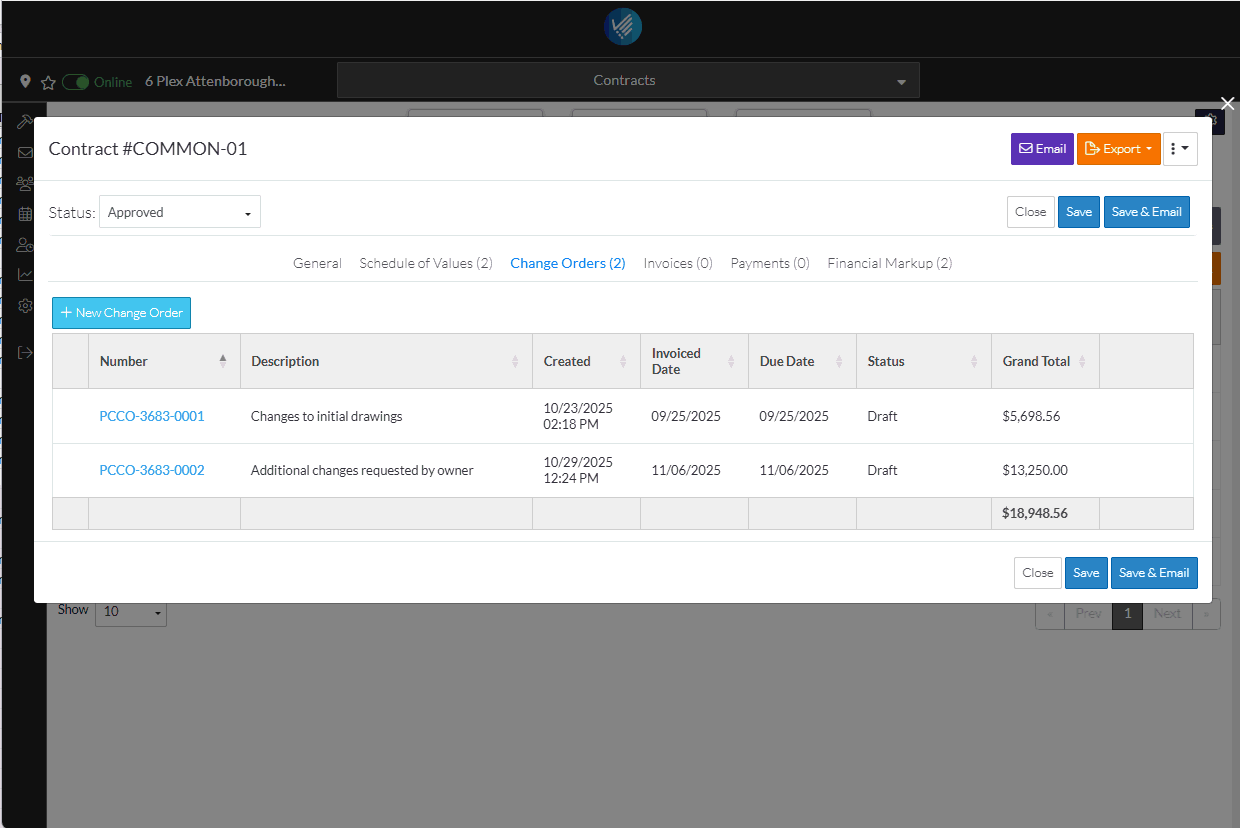Open the chart reports sidebar icon
Viewport: 1240px width, 828px height.
pyautogui.click(x=25, y=275)
